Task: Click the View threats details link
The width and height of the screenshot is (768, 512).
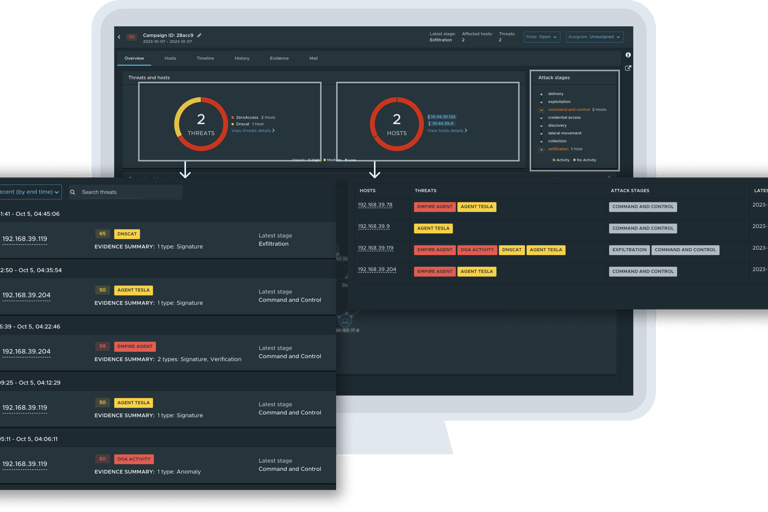Action: point(253,131)
